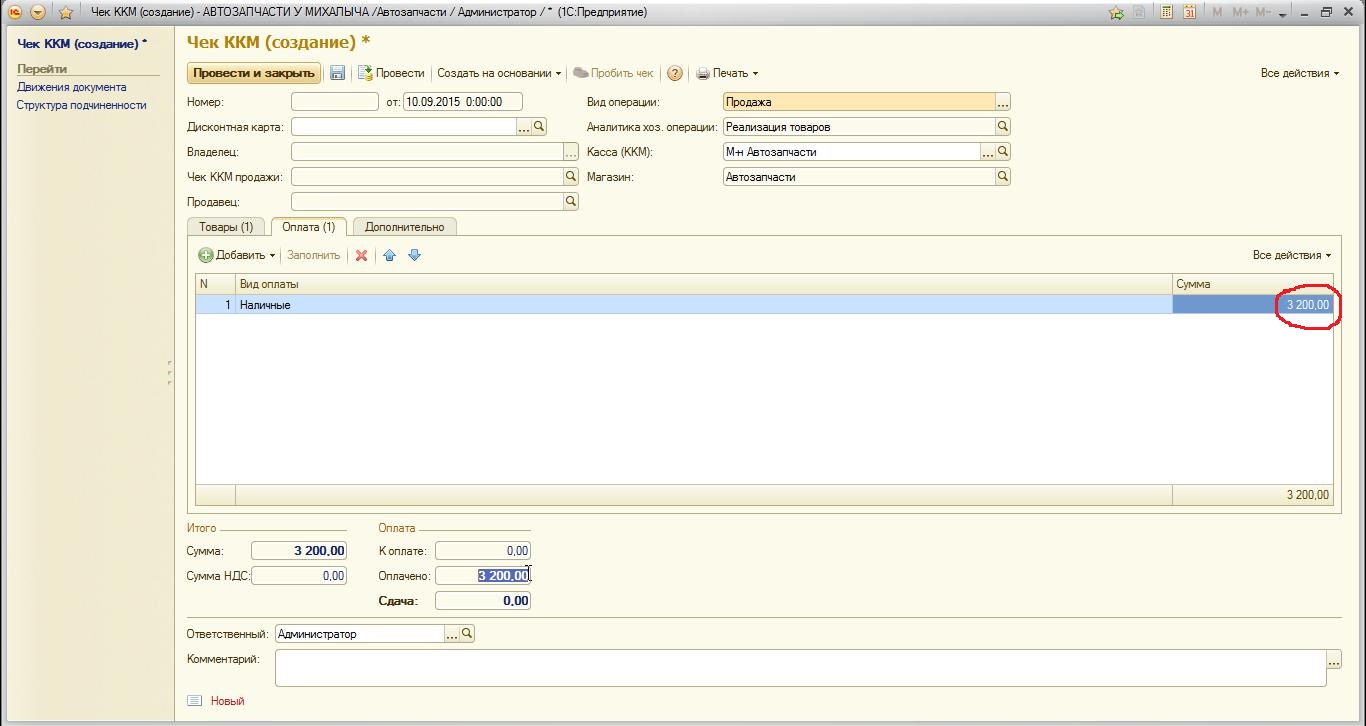Delete payment row with red X icon
Image resolution: width=1366 pixels, height=726 pixels.
(x=362, y=255)
